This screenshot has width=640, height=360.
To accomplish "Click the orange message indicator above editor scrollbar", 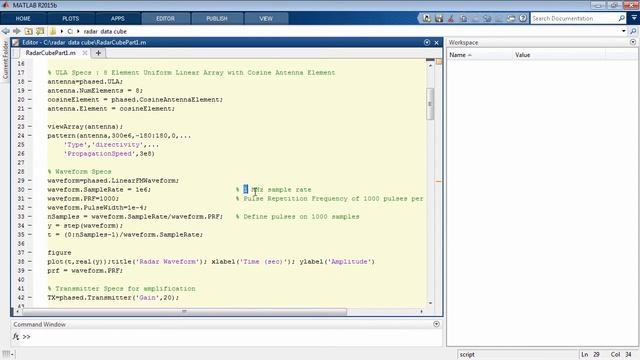I will [439, 62].
